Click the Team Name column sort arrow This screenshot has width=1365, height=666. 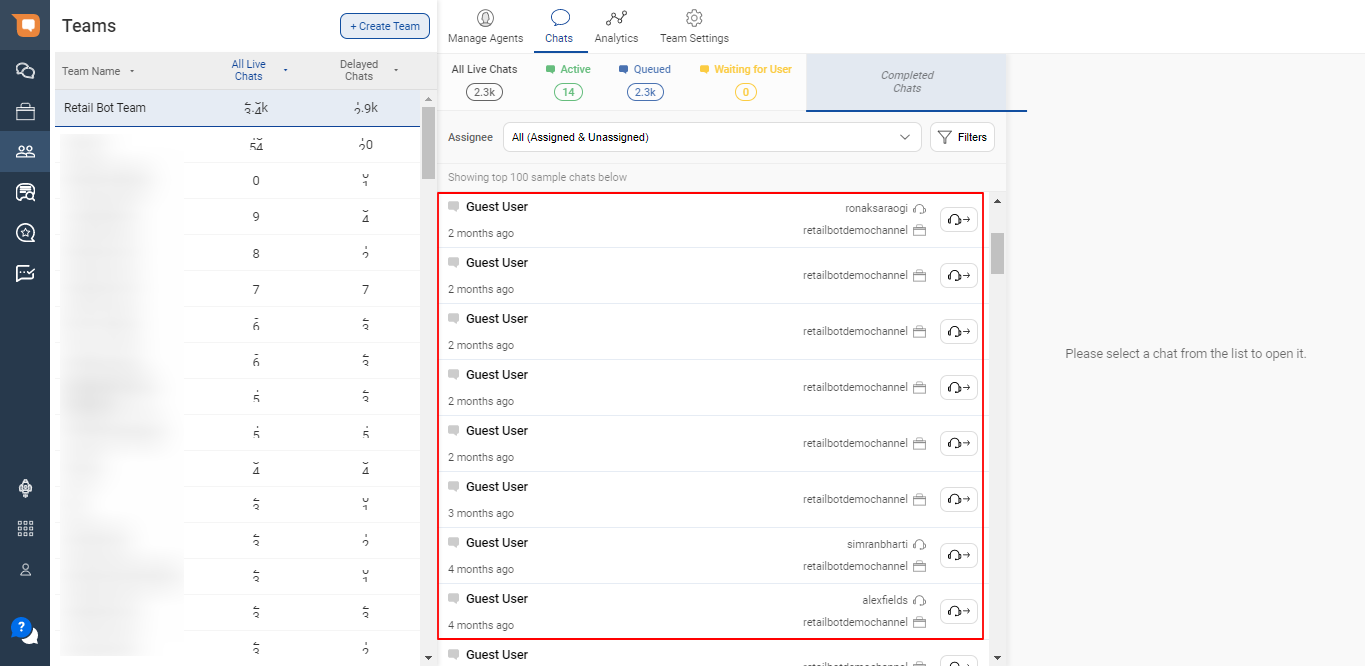pos(132,71)
